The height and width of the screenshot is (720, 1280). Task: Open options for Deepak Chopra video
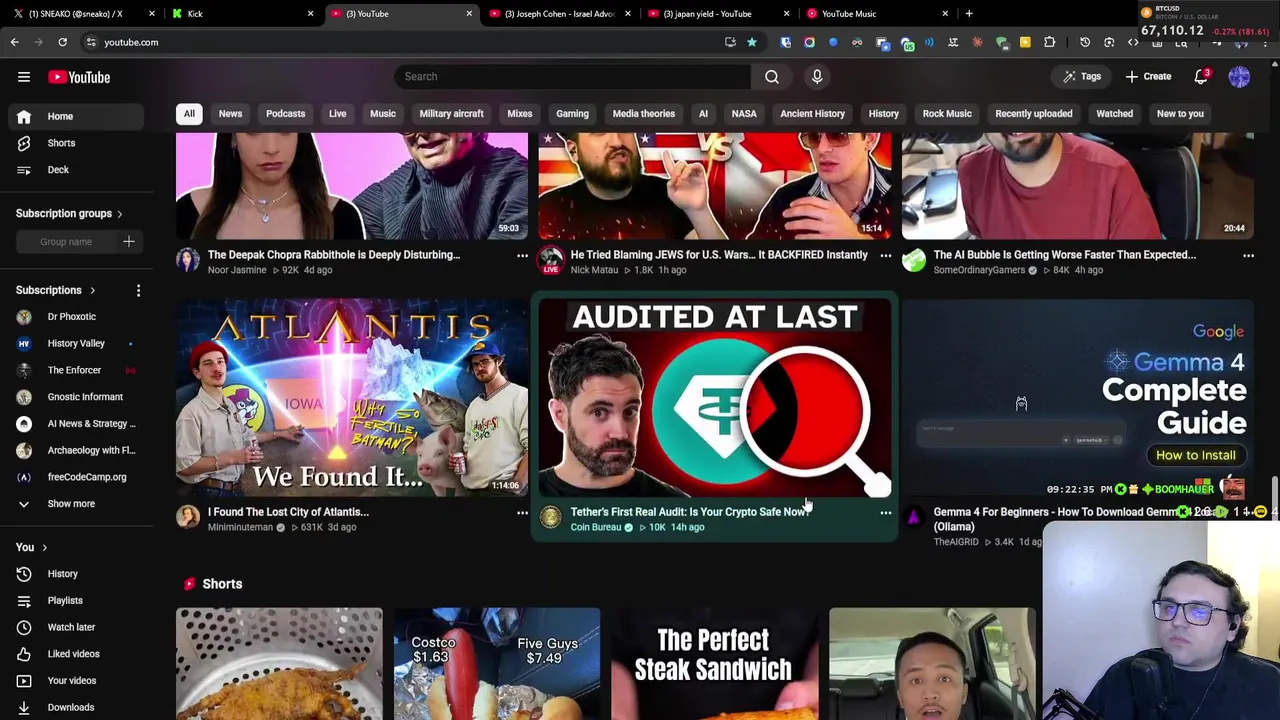pyautogui.click(x=522, y=256)
